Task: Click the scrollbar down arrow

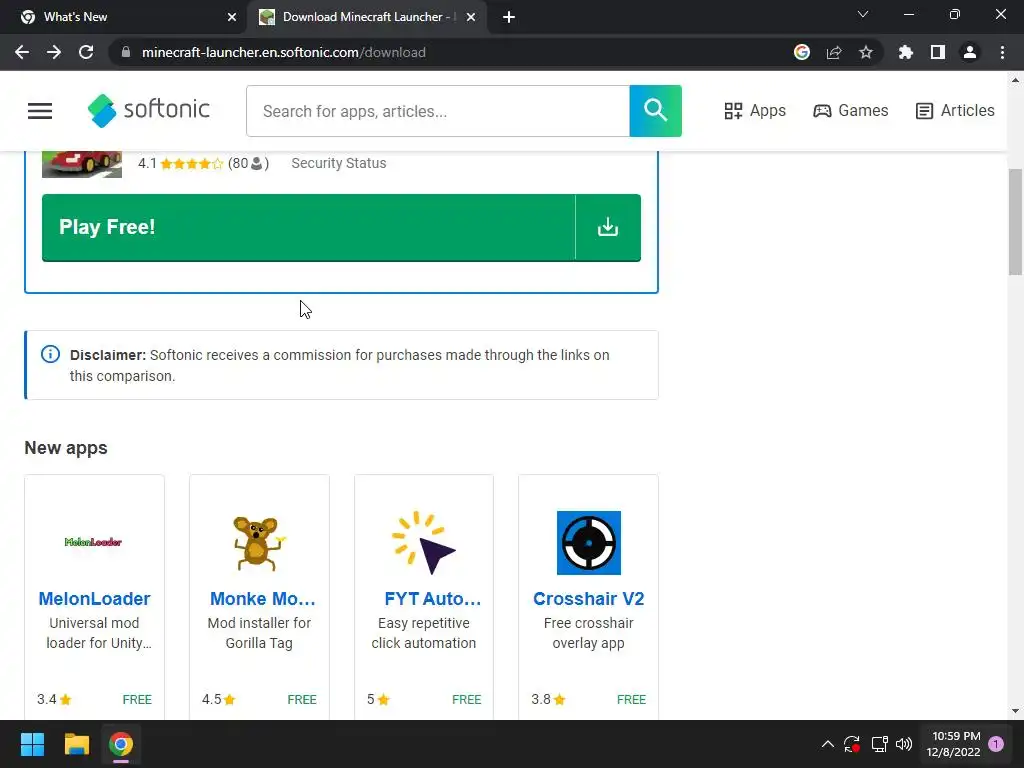Action: pyautogui.click(x=1015, y=711)
